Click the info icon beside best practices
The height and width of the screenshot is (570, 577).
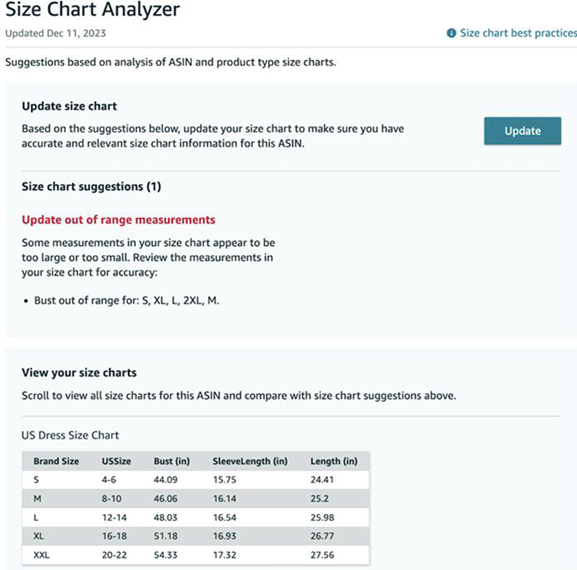451,33
